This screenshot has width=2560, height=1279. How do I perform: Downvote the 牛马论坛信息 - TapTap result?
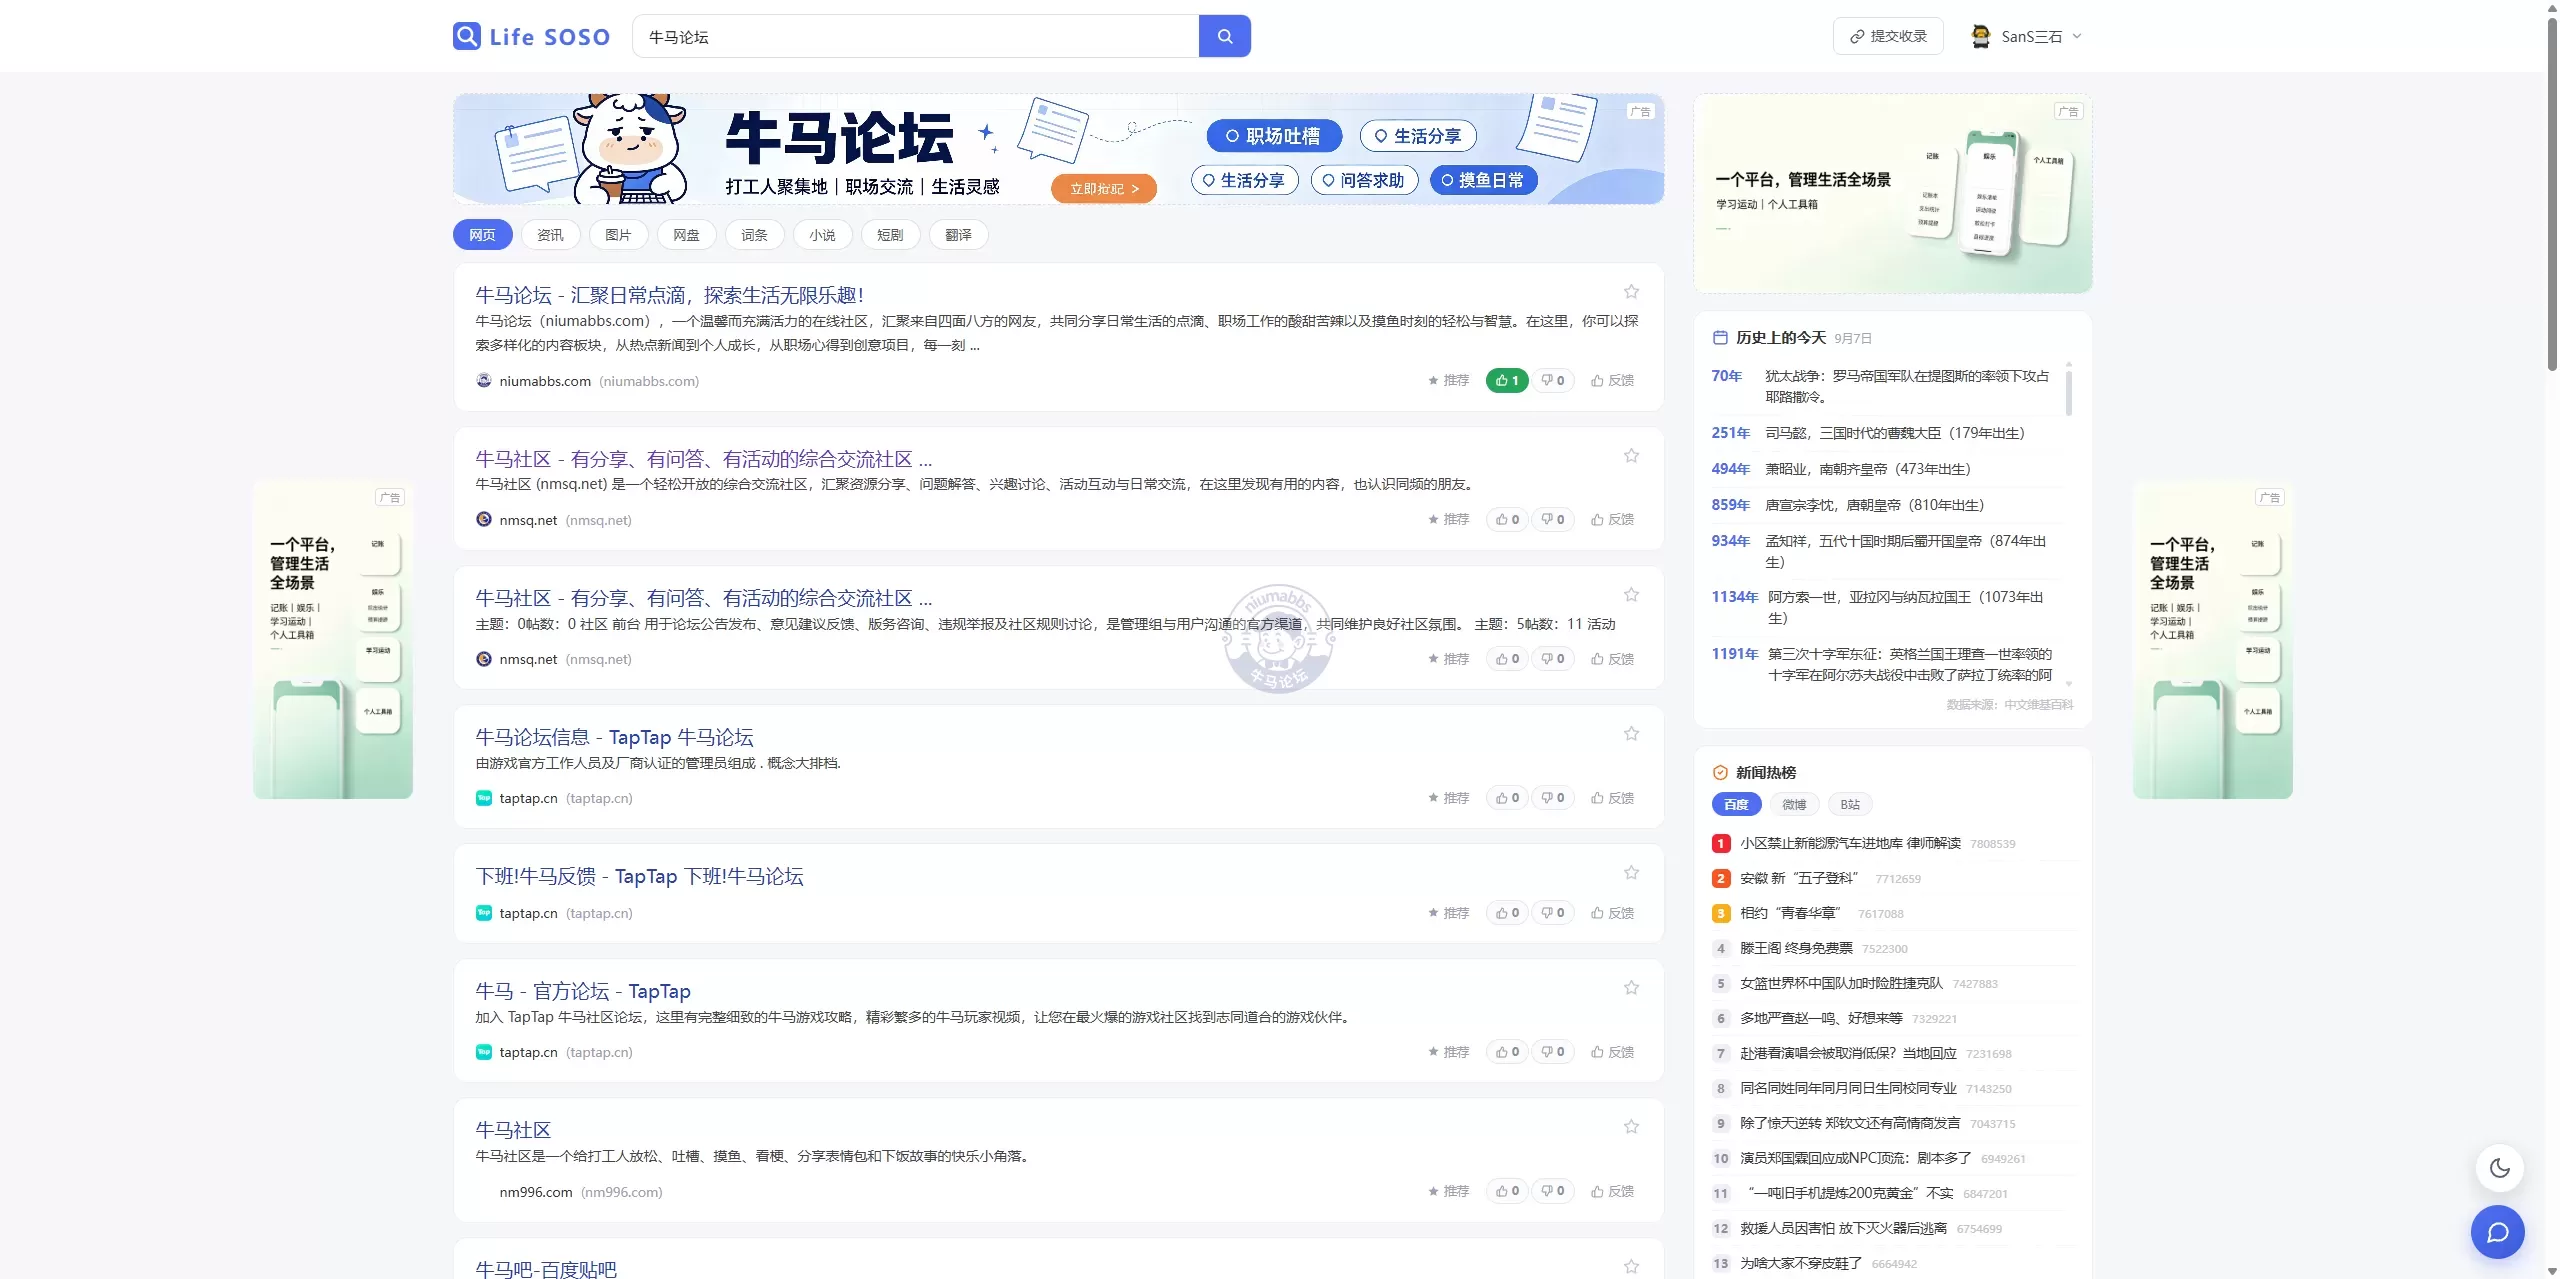pos(1553,798)
